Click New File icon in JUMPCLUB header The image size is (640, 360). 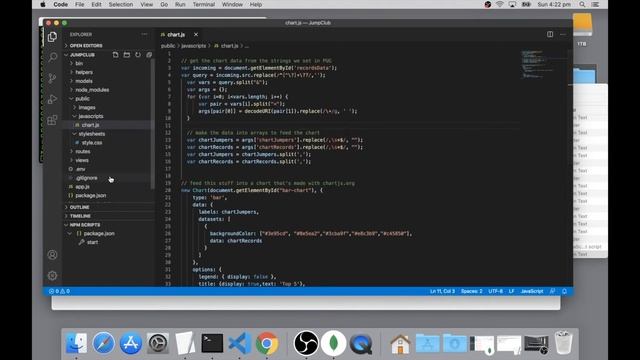(116, 55)
